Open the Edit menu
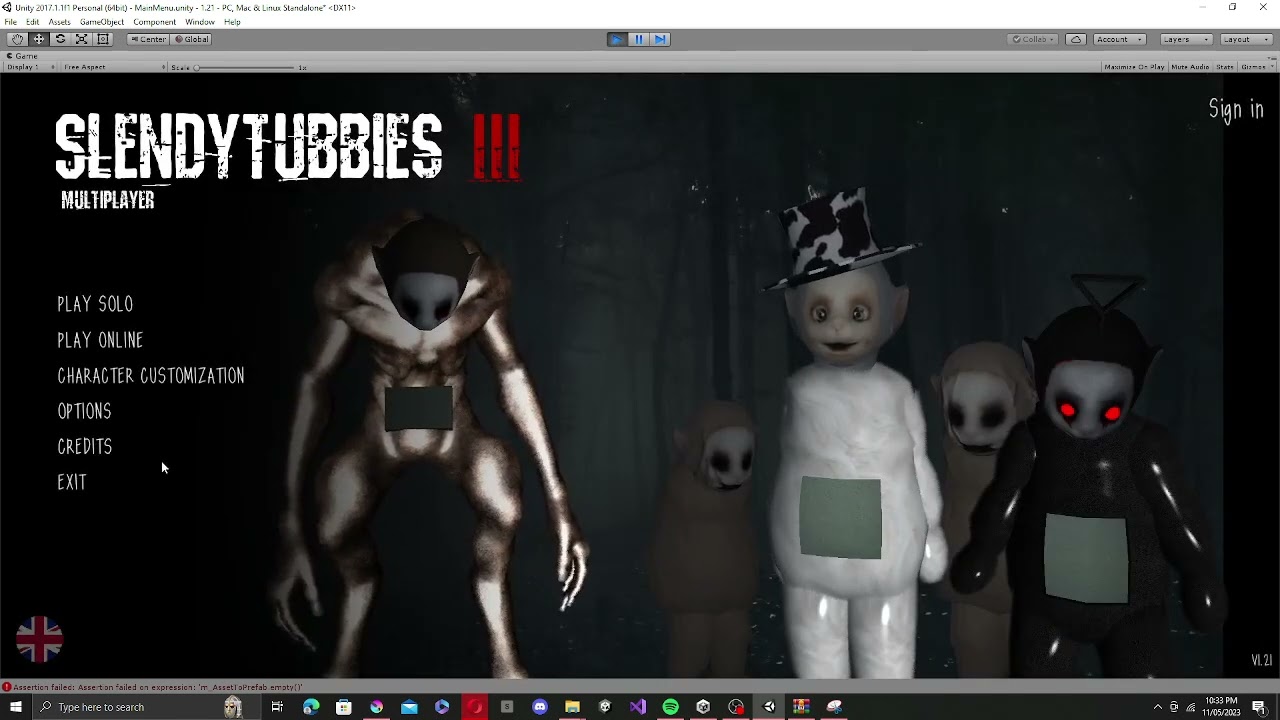The height and width of the screenshot is (720, 1280). pos(32,22)
